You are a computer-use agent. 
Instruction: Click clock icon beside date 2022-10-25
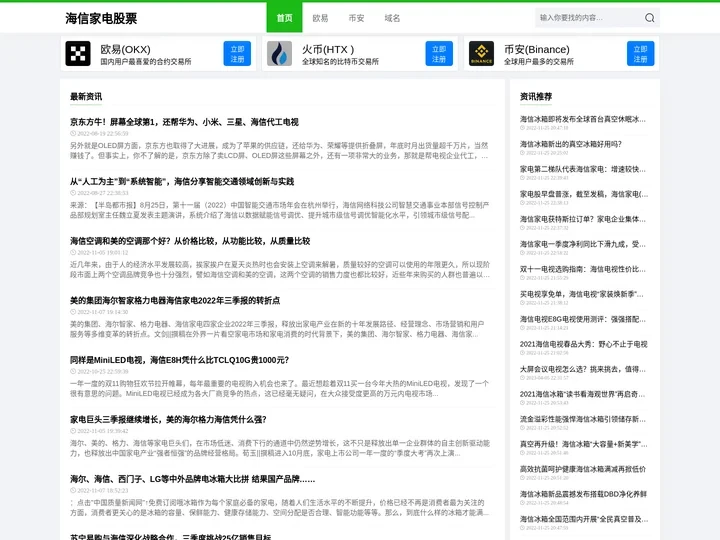tap(73, 371)
